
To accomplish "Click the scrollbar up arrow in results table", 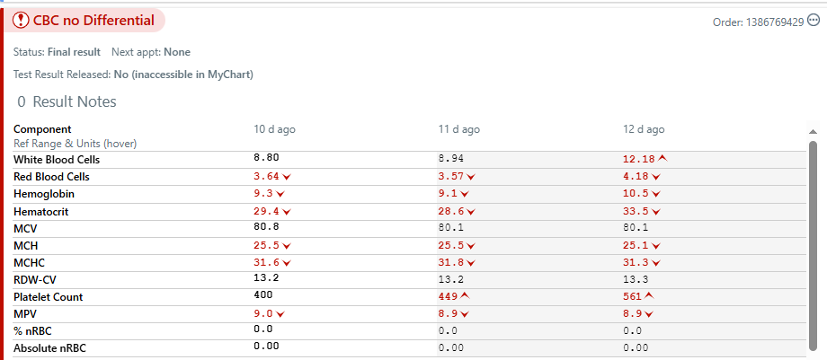I will [813, 131].
